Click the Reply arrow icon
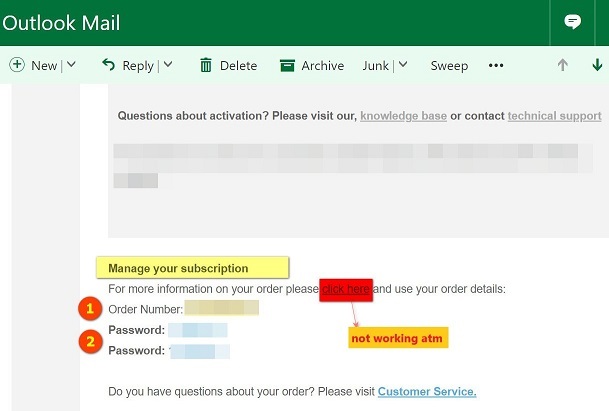Viewport: 609px width, 411px height. (109, 65)
